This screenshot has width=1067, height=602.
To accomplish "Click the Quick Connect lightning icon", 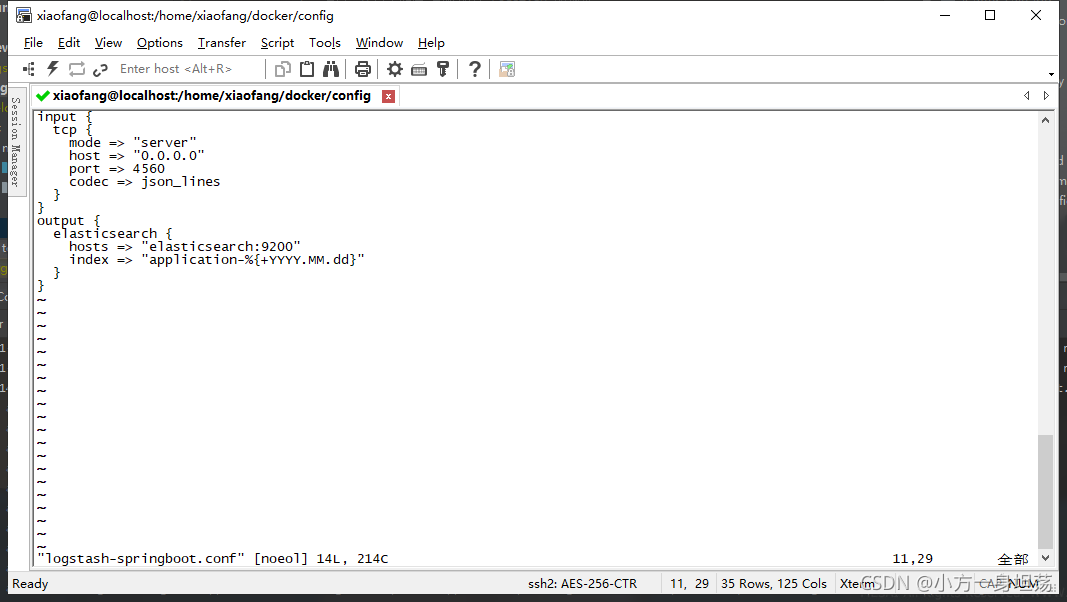I will [x=52, y=69].
